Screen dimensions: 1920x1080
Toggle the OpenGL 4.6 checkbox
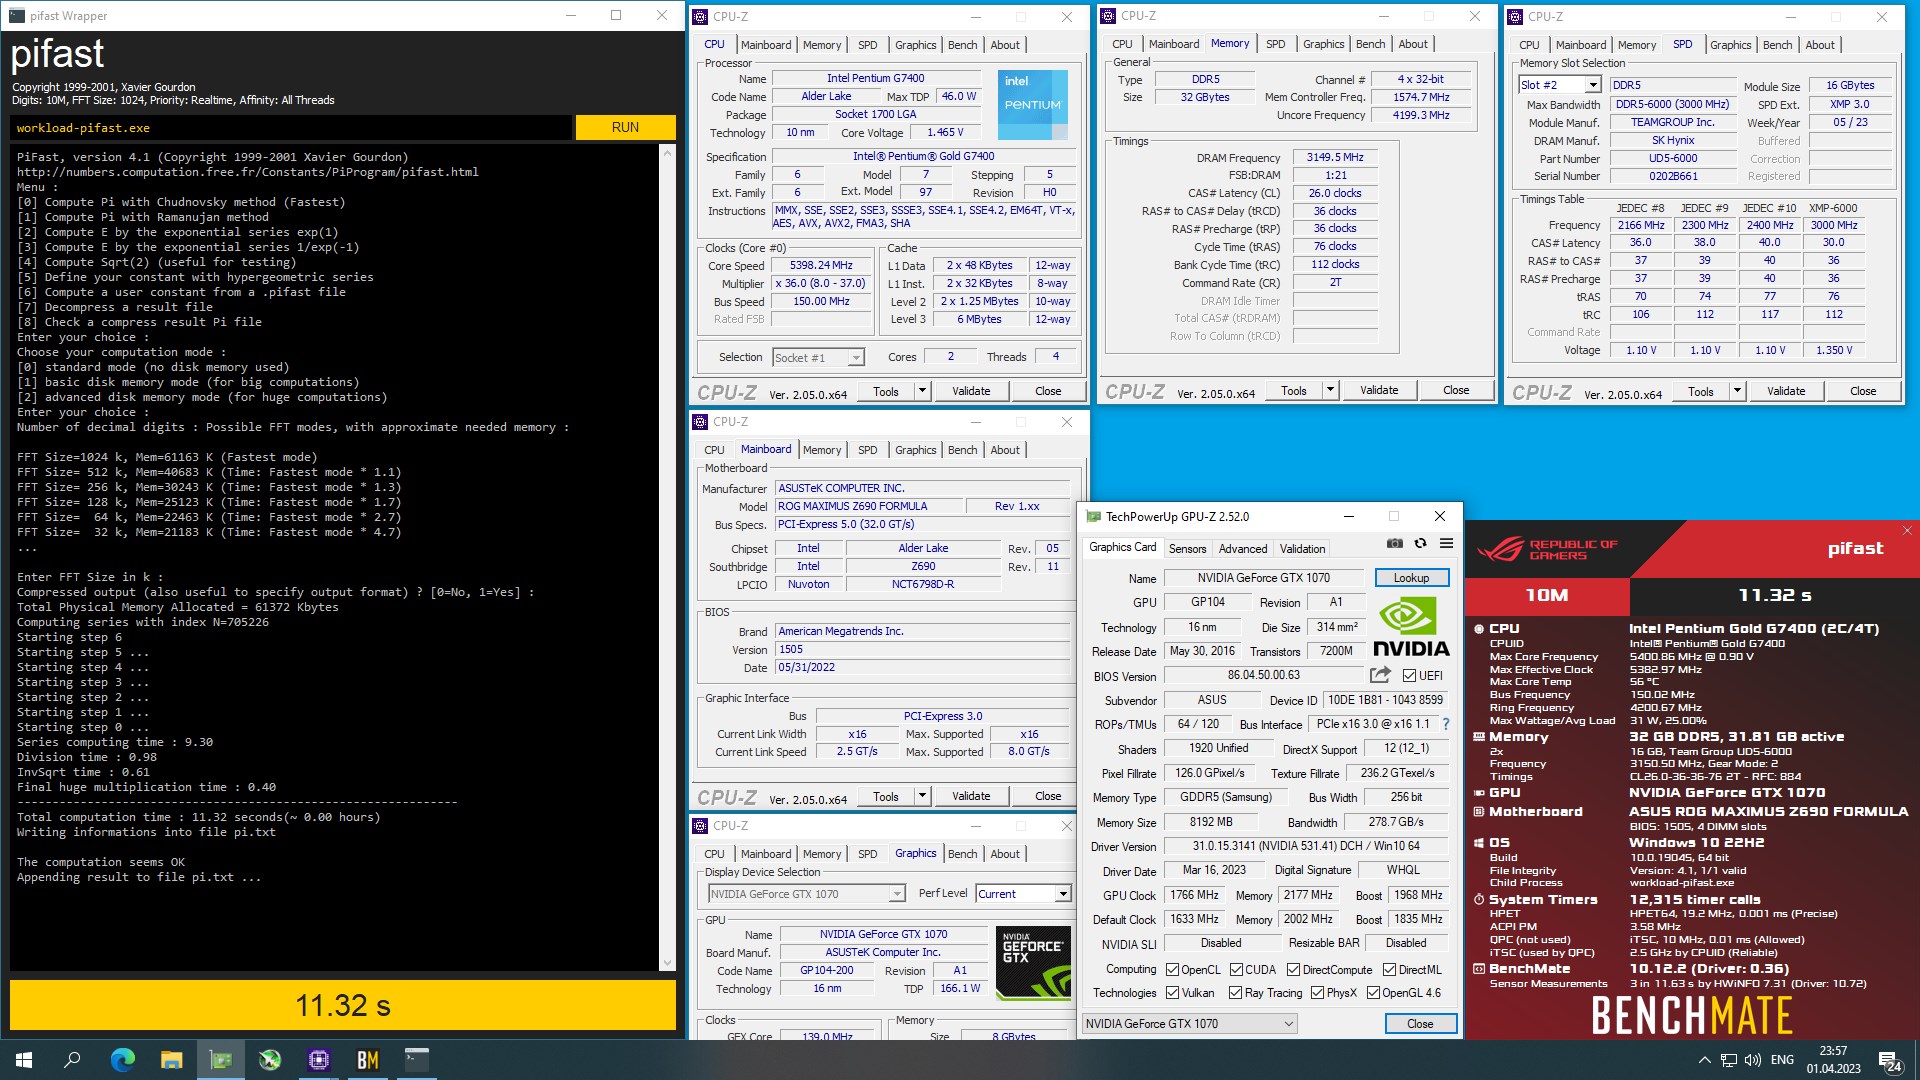coord(1373,993)
